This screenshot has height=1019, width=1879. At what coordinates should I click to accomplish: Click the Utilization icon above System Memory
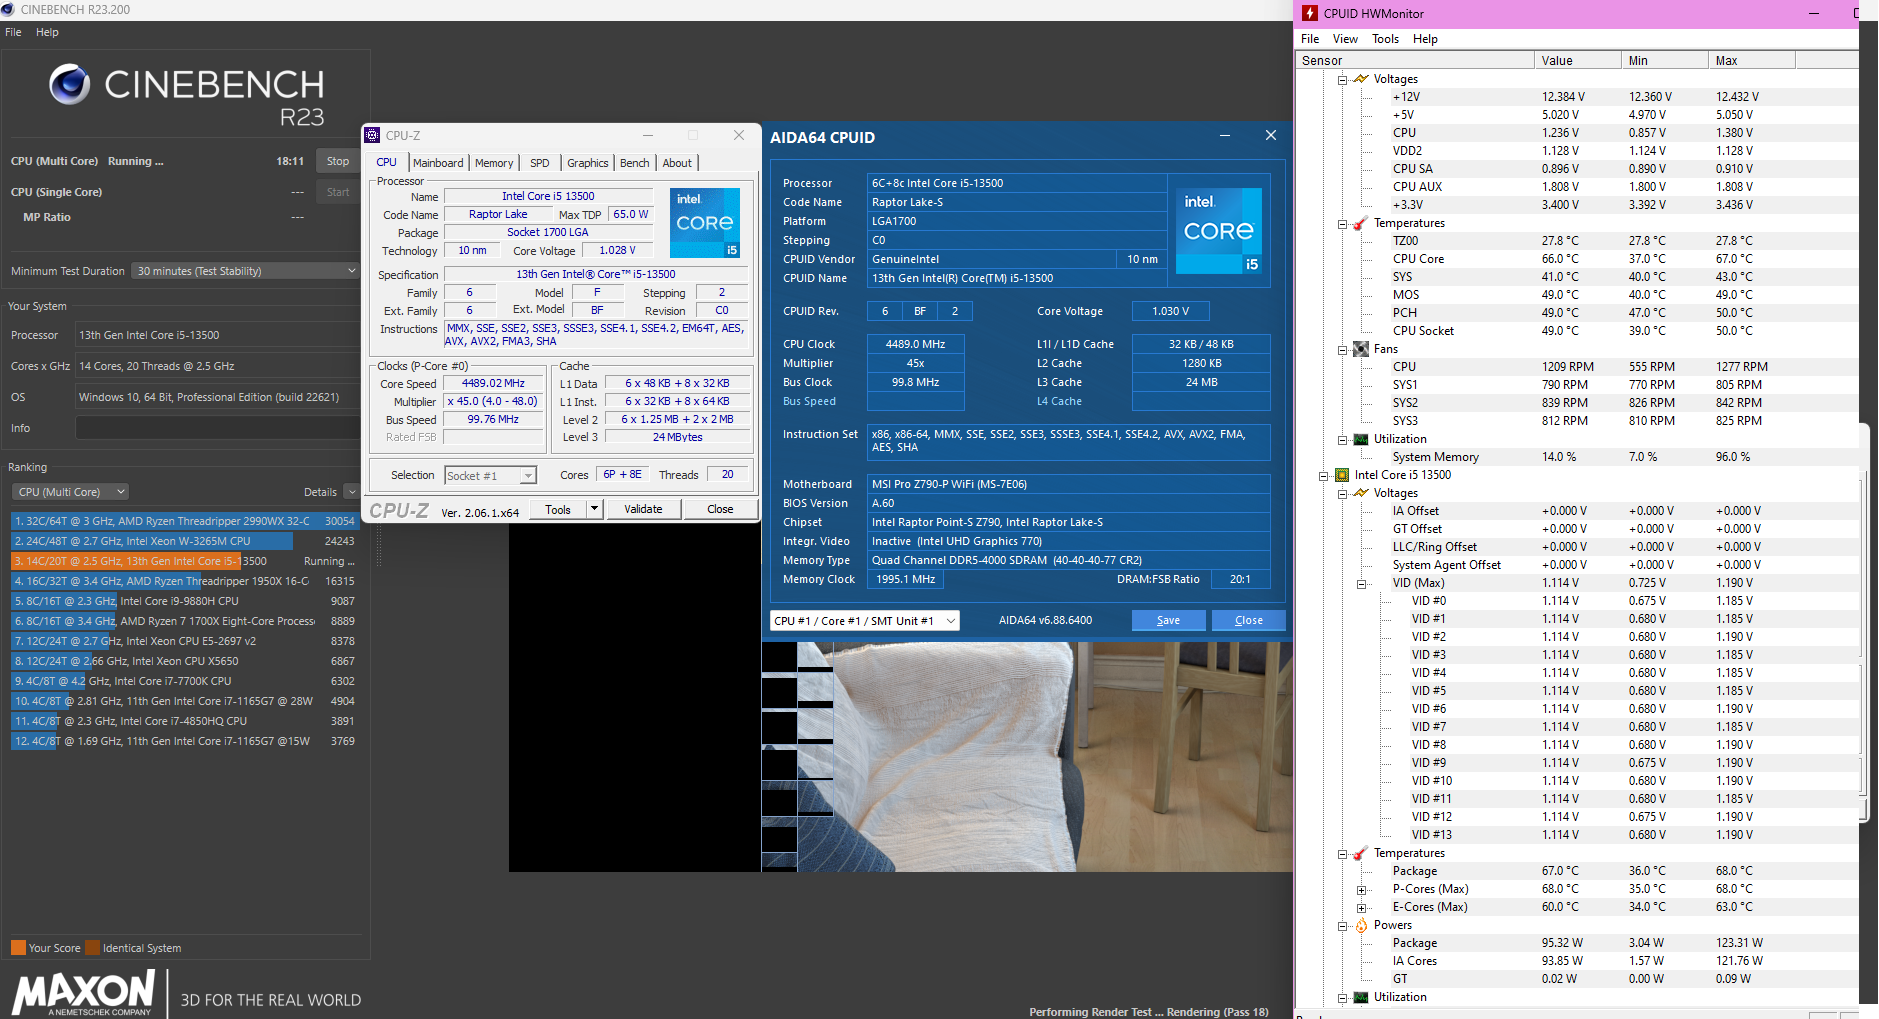click(x=1360, y=439)
